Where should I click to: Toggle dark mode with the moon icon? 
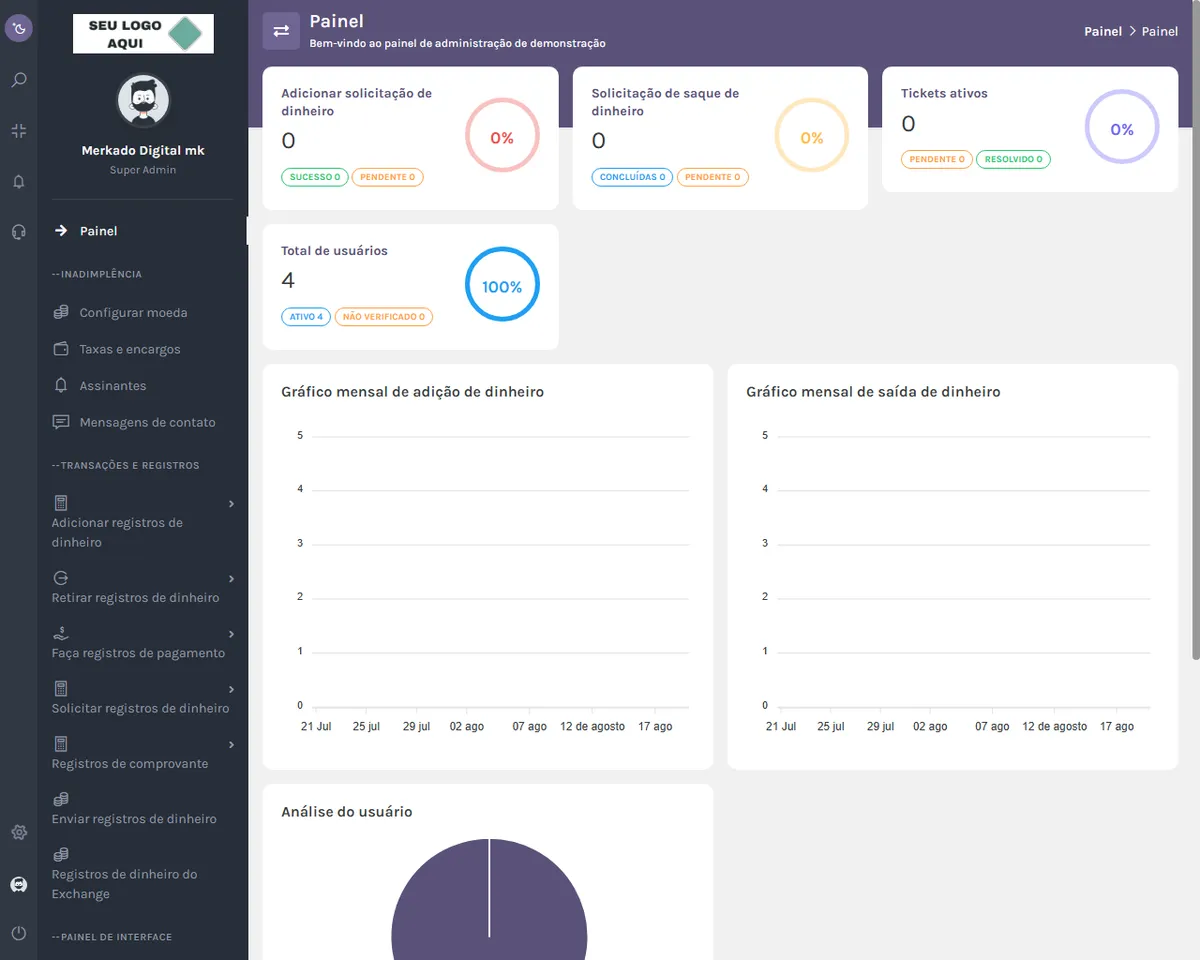pos(19,28)
